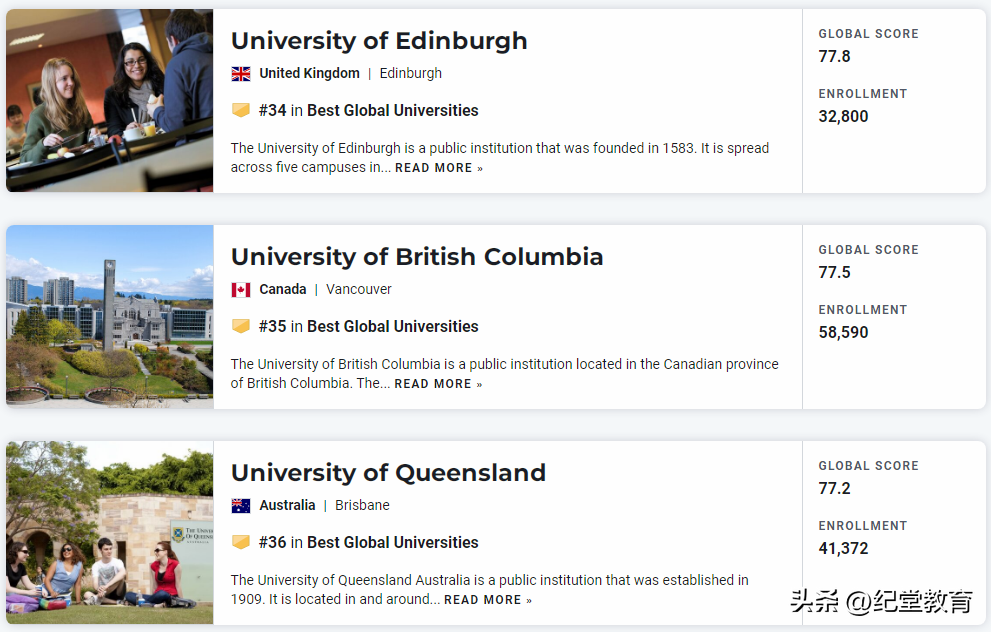991x632 pixels.
Task: Click the Canada flag icon
Action: click(241, 290)
